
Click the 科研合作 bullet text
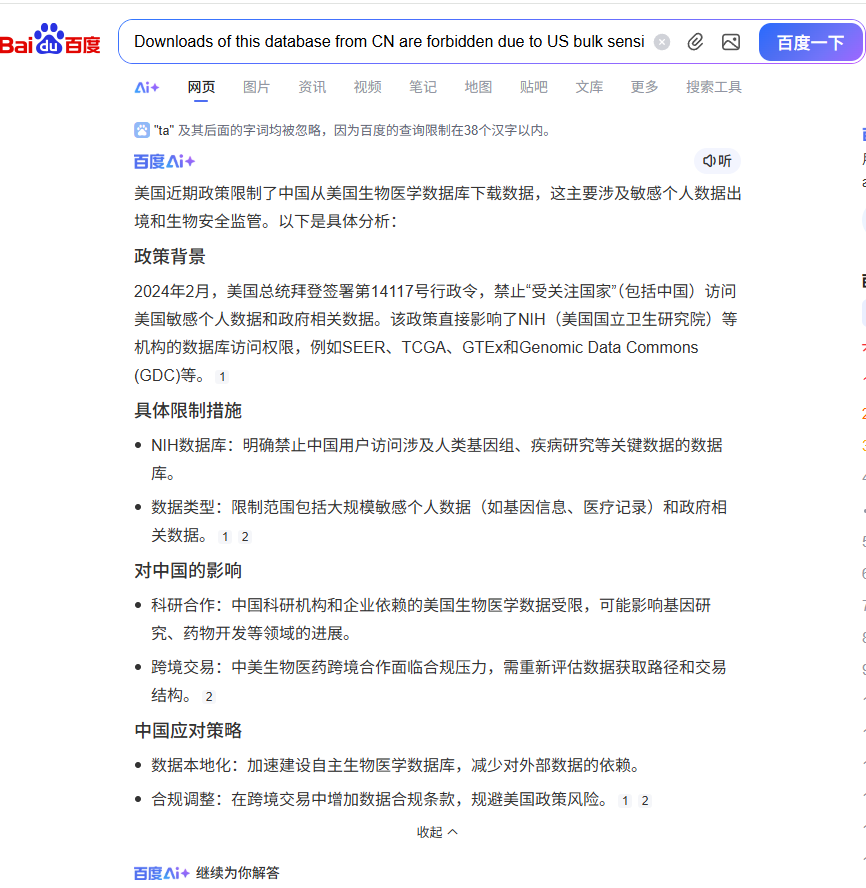pos(430,619)
